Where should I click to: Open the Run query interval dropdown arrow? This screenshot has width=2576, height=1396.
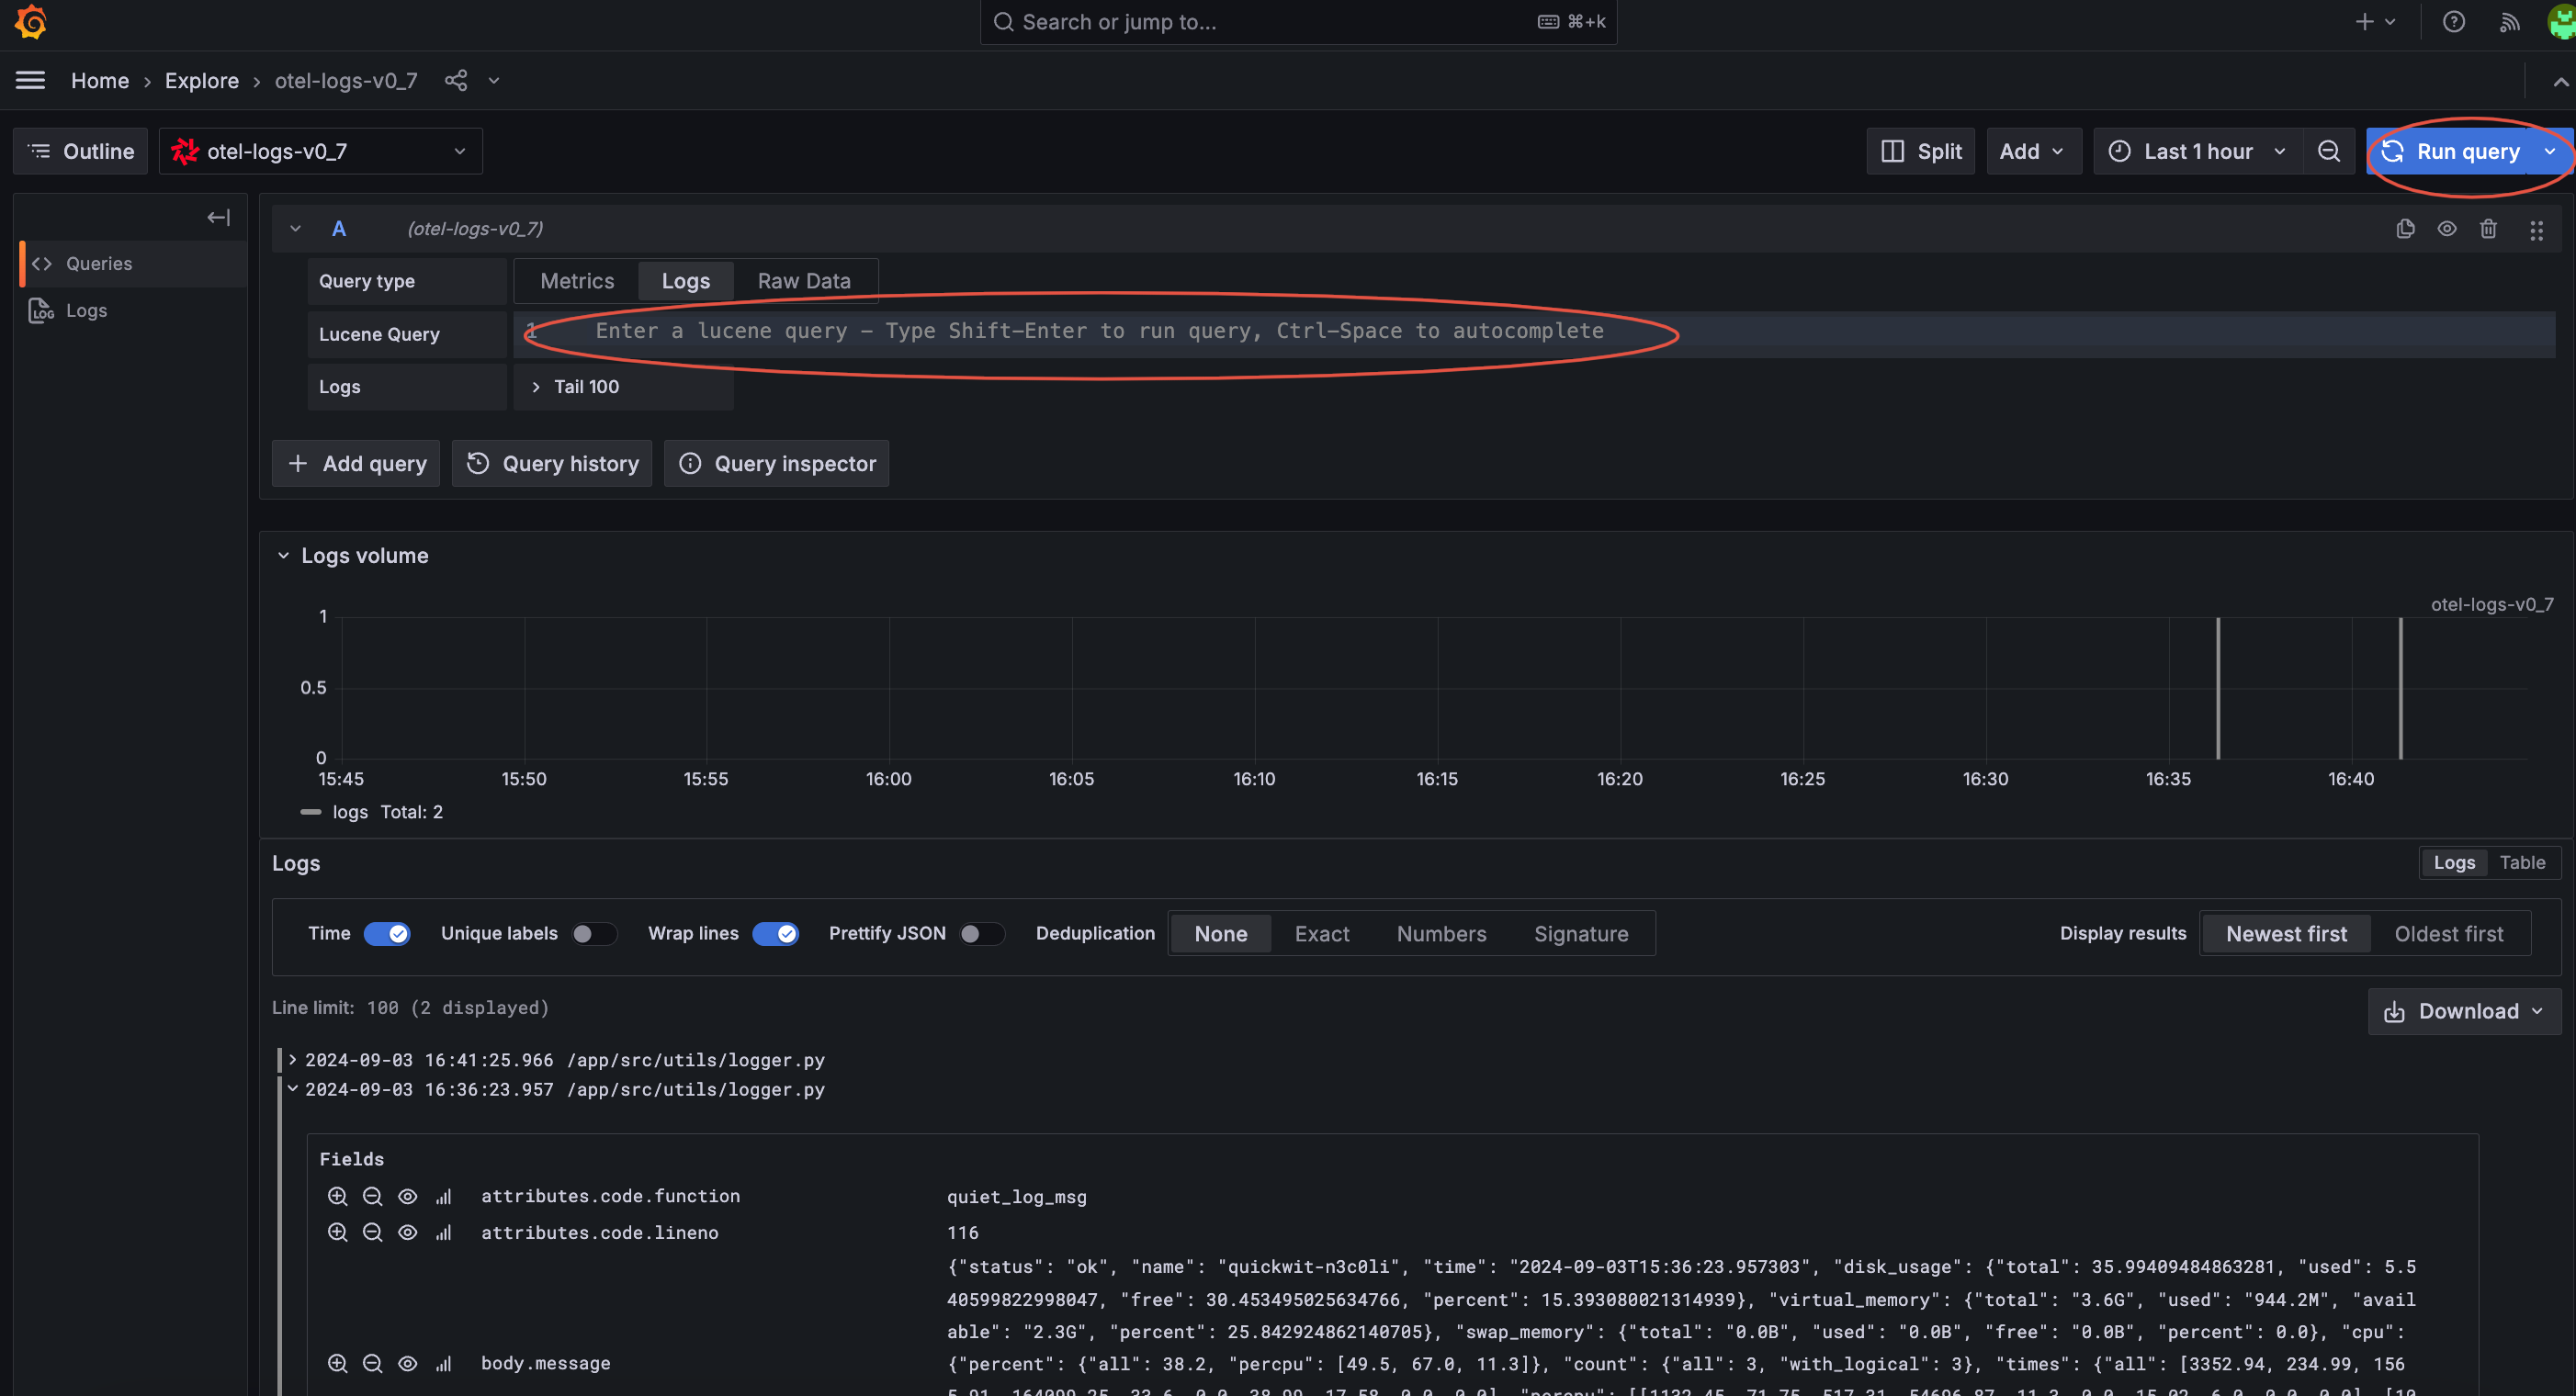pos(2550,151)
